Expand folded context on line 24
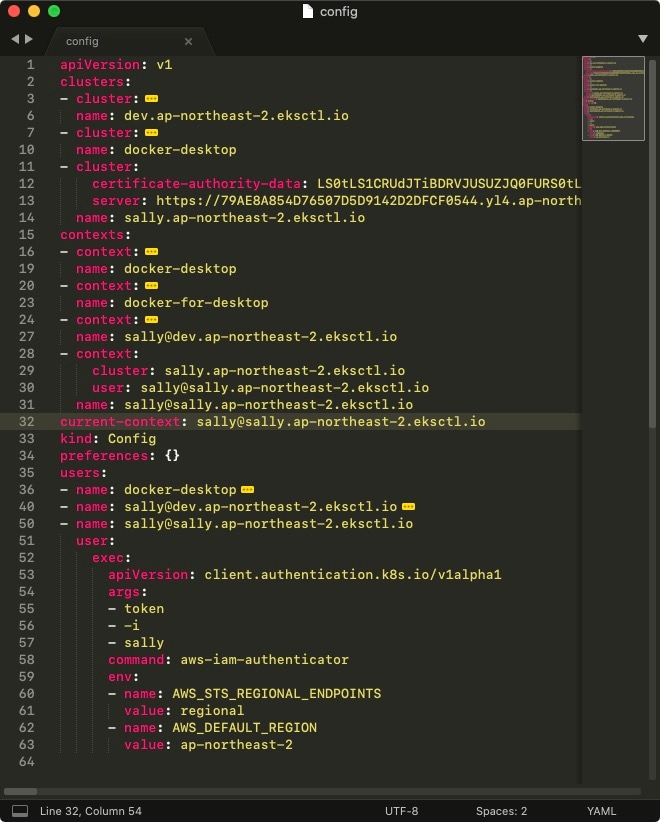Viewport: 660px width, 822px height. (x=151, y=320)
